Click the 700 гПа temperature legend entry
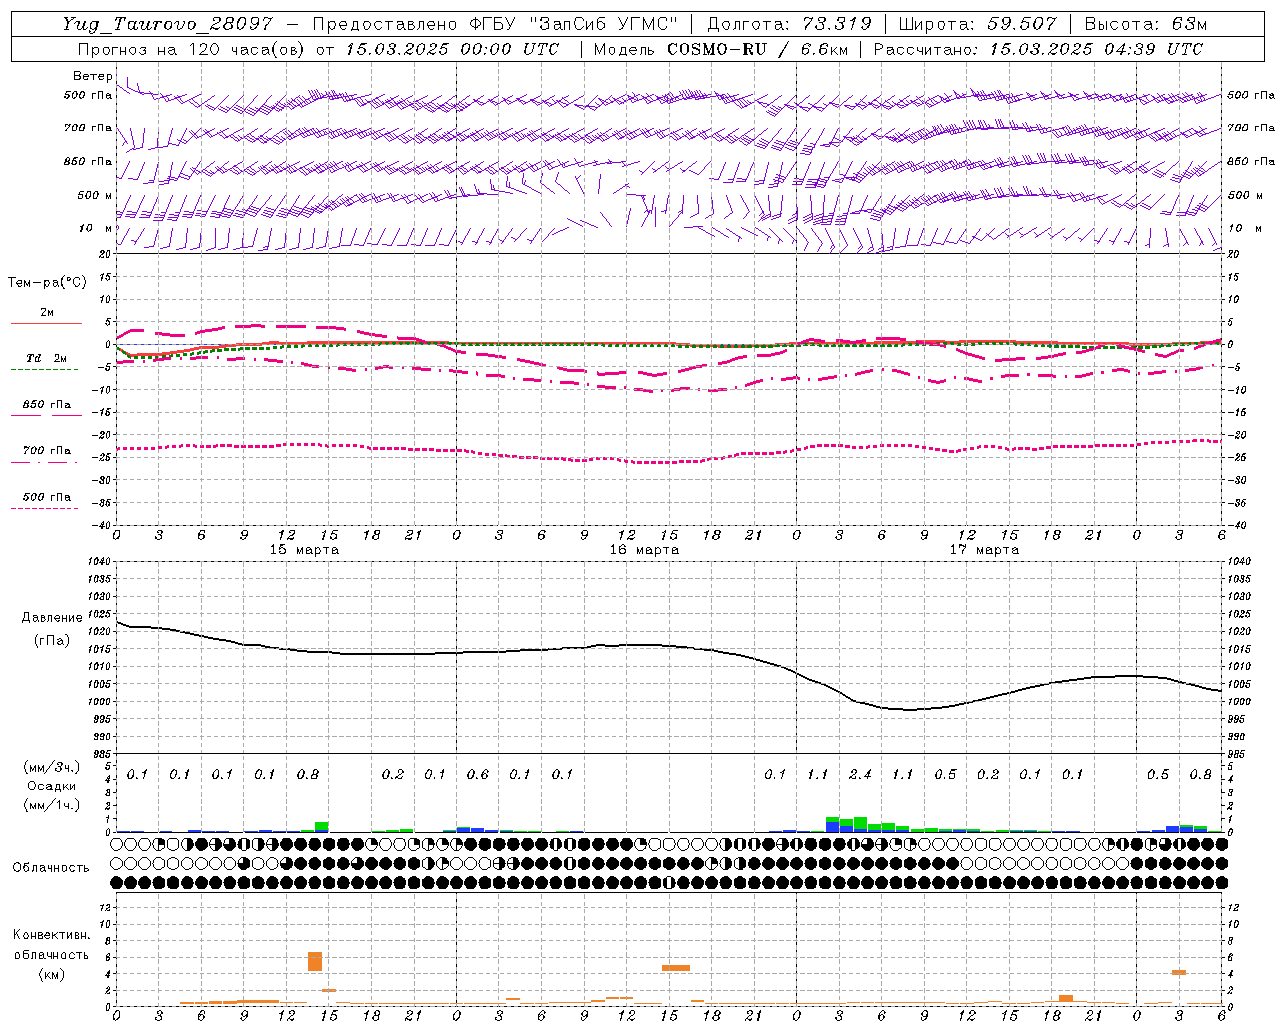 (47, 450)
